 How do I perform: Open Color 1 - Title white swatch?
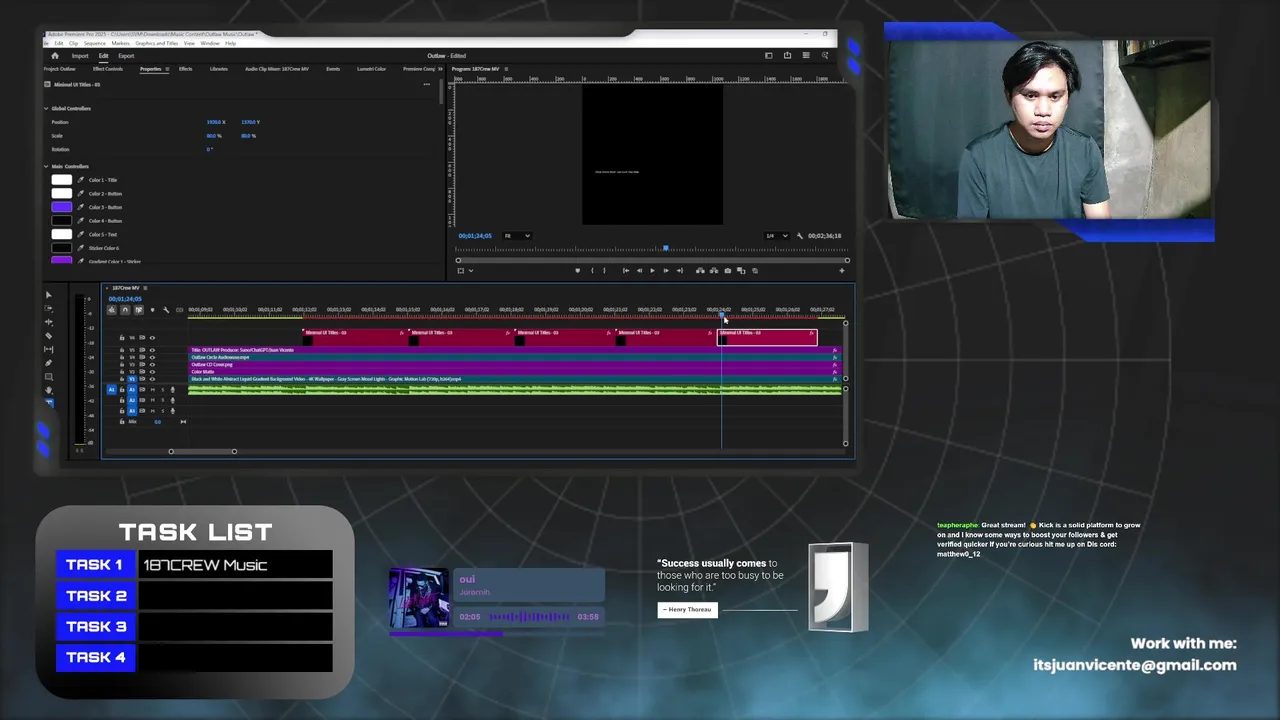61,180
